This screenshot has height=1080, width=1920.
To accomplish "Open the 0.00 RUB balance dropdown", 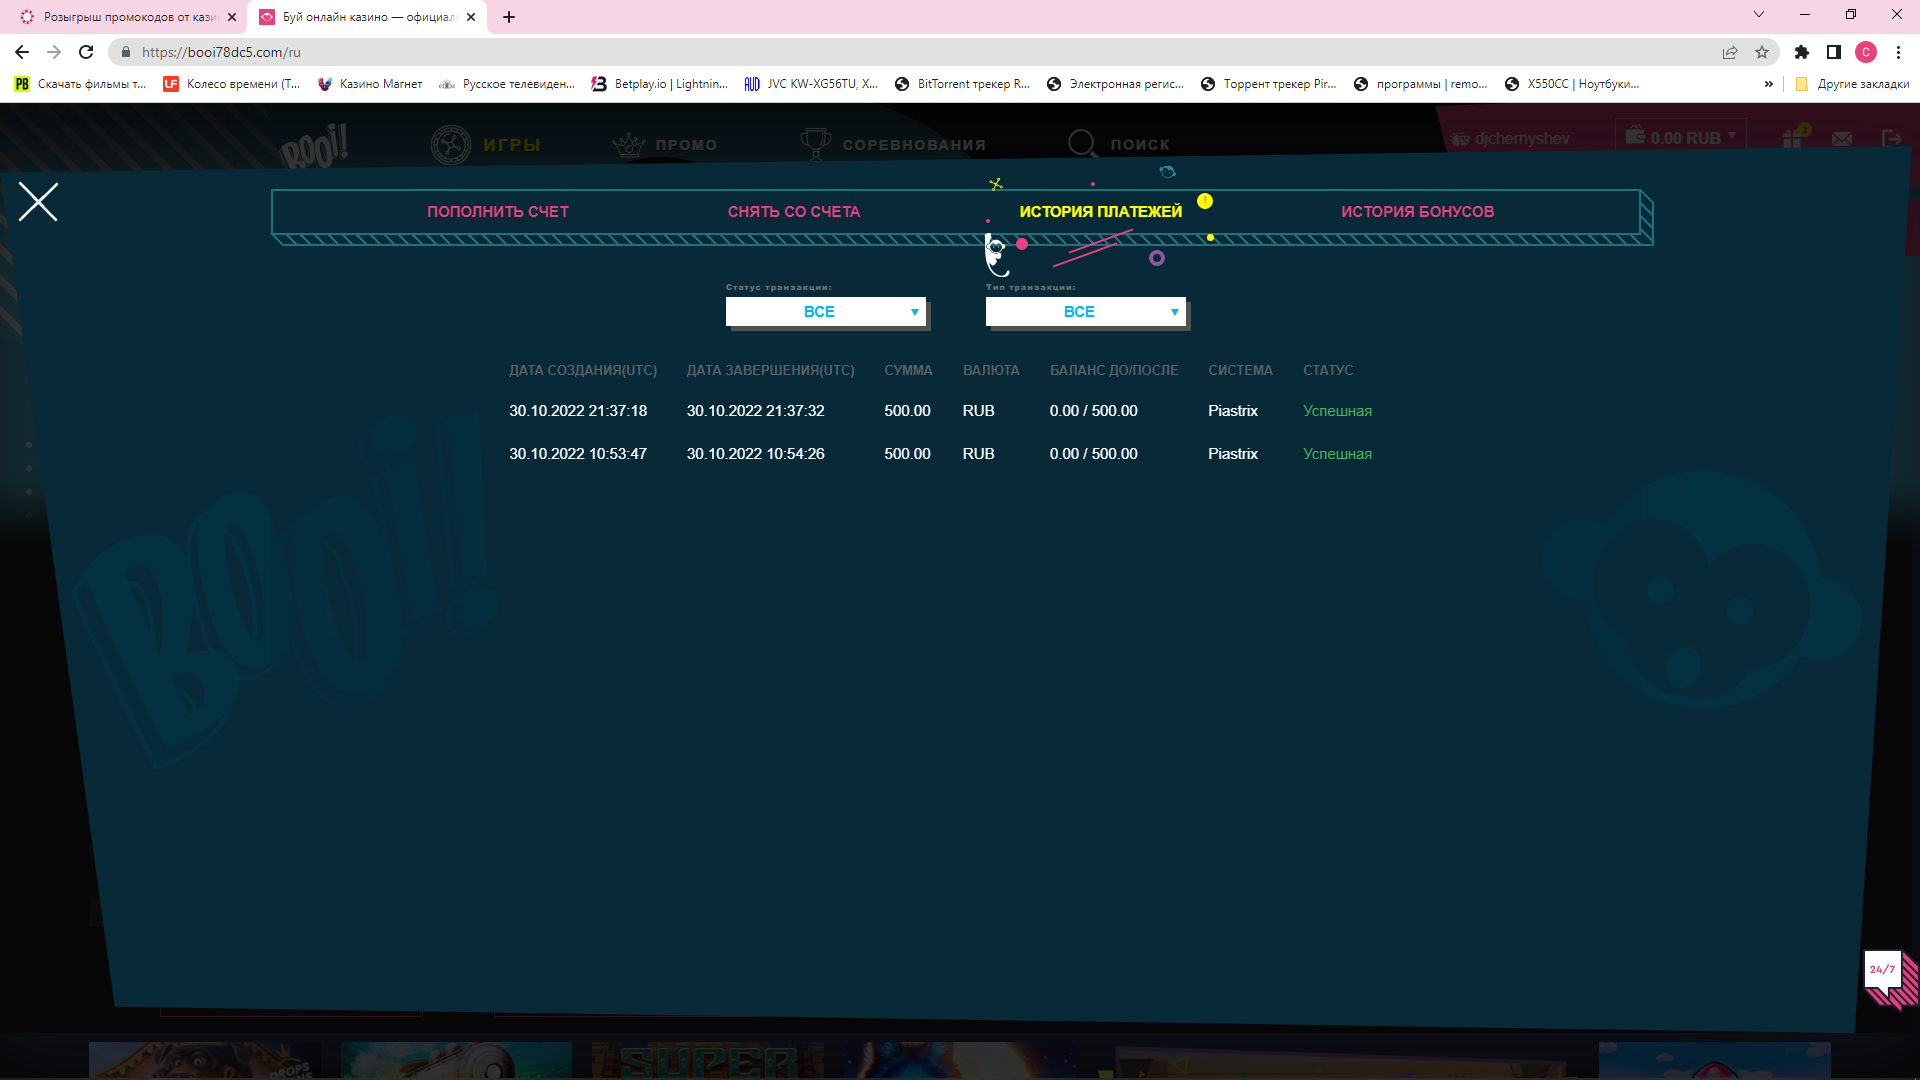I will (1681, 137).
